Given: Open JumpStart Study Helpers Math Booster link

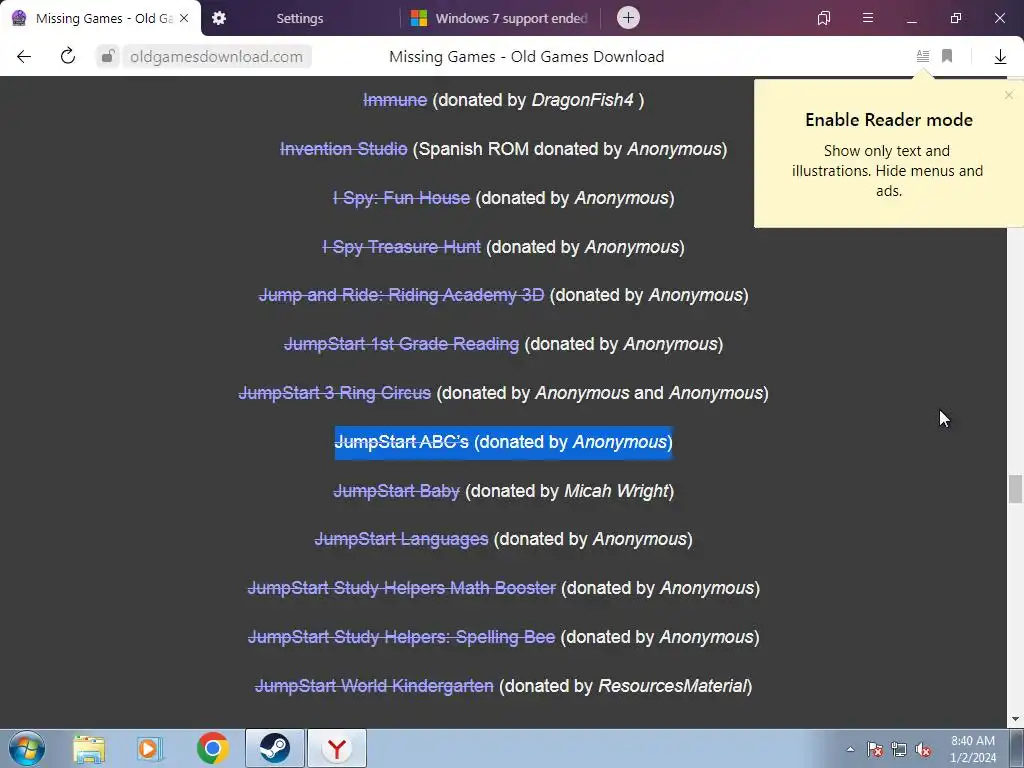Looking at the screenshot, I should (x=402, y=588).
